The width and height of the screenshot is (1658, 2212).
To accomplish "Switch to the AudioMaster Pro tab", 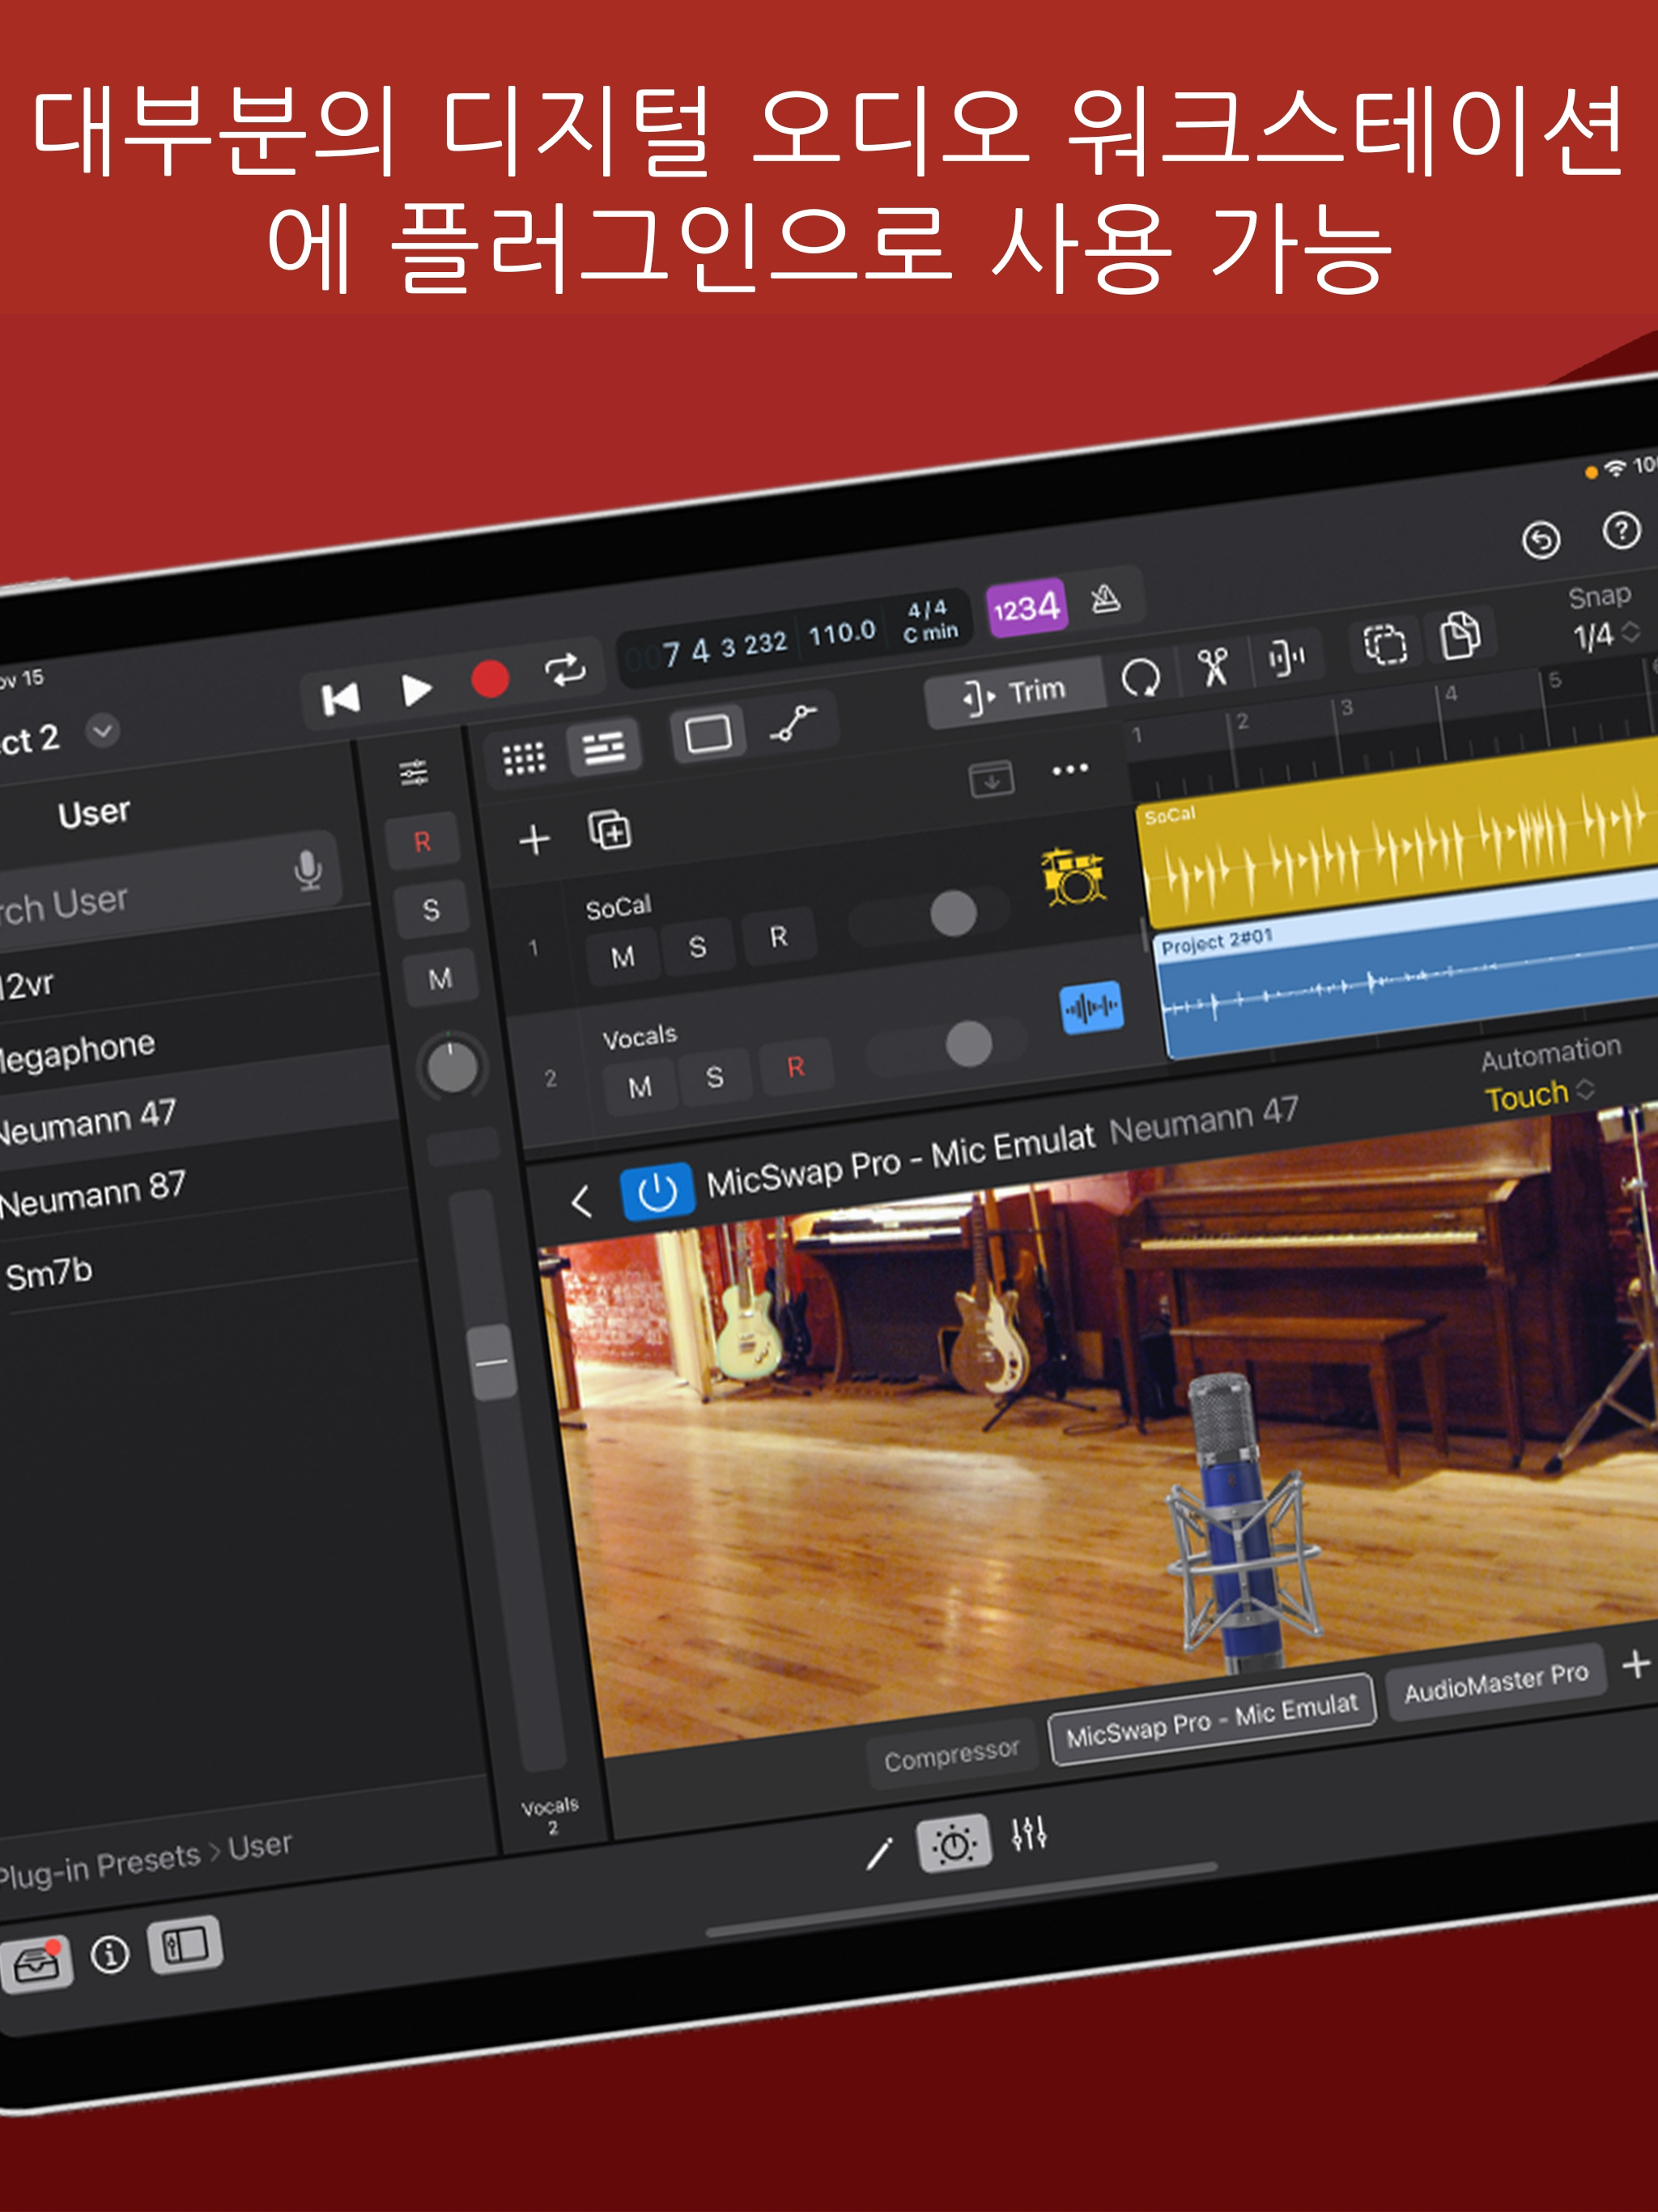I will [x=1496, y=1682].
